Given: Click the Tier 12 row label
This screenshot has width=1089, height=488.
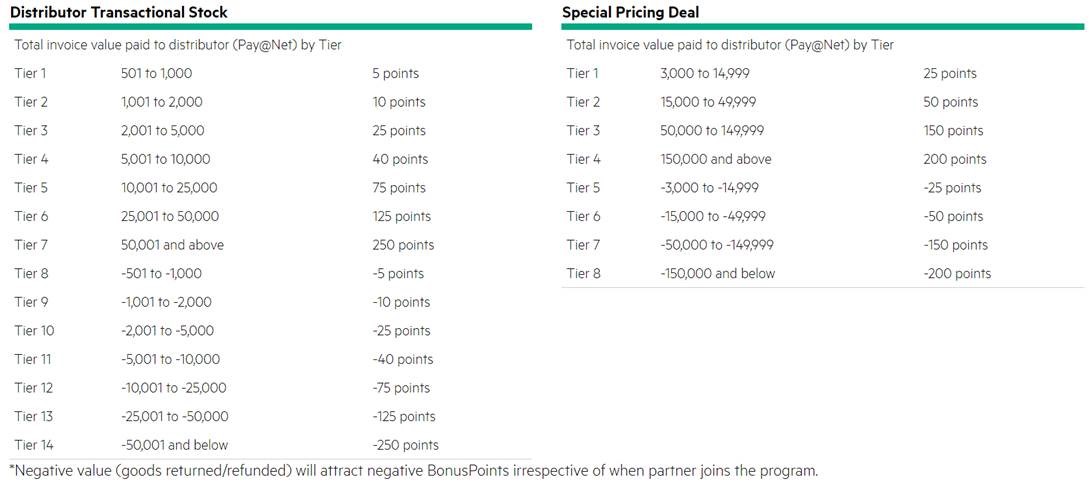Looking at the screenshot, I should pos(34,388).
